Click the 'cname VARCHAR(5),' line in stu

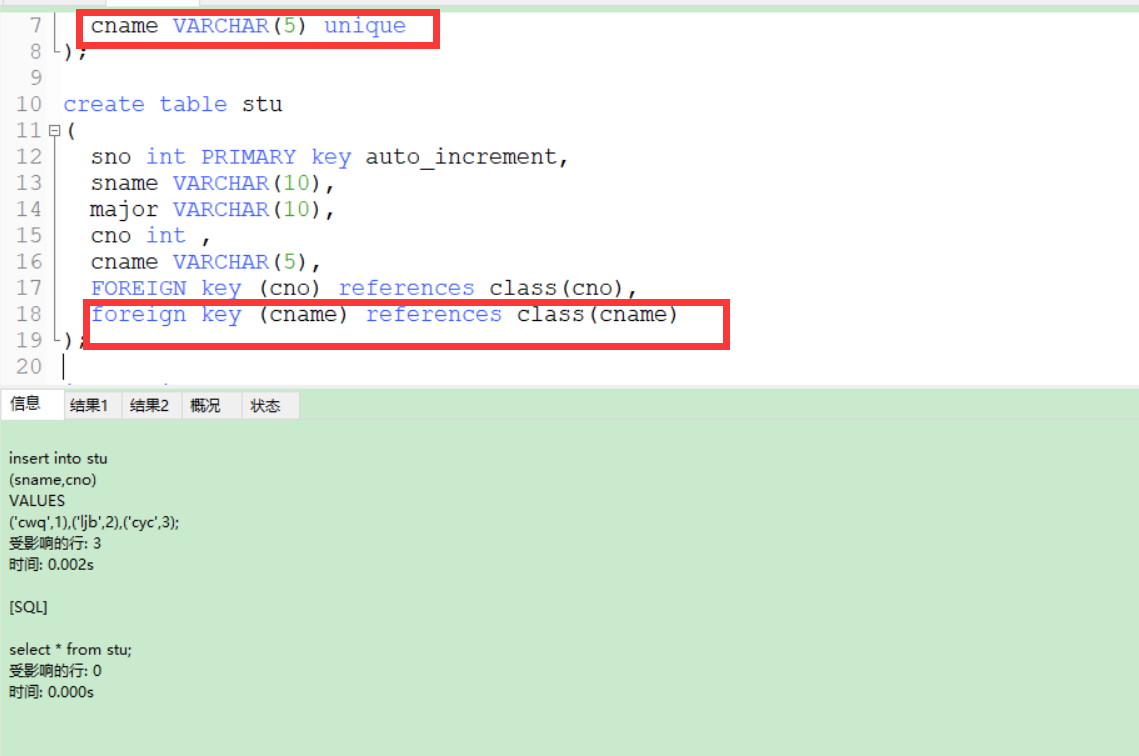click(x=206, y=261)
